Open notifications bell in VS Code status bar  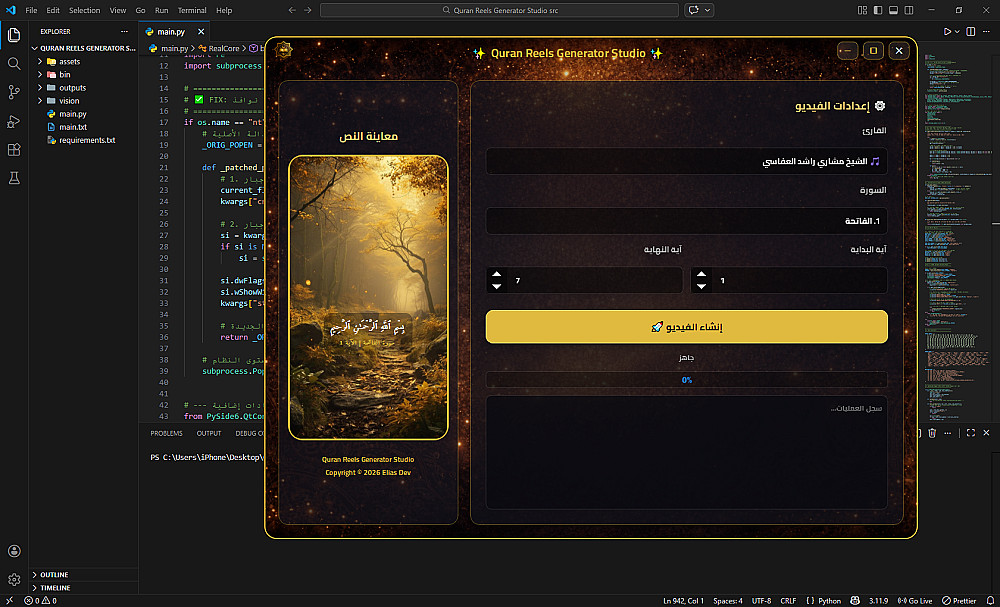[x=990, y=601]
